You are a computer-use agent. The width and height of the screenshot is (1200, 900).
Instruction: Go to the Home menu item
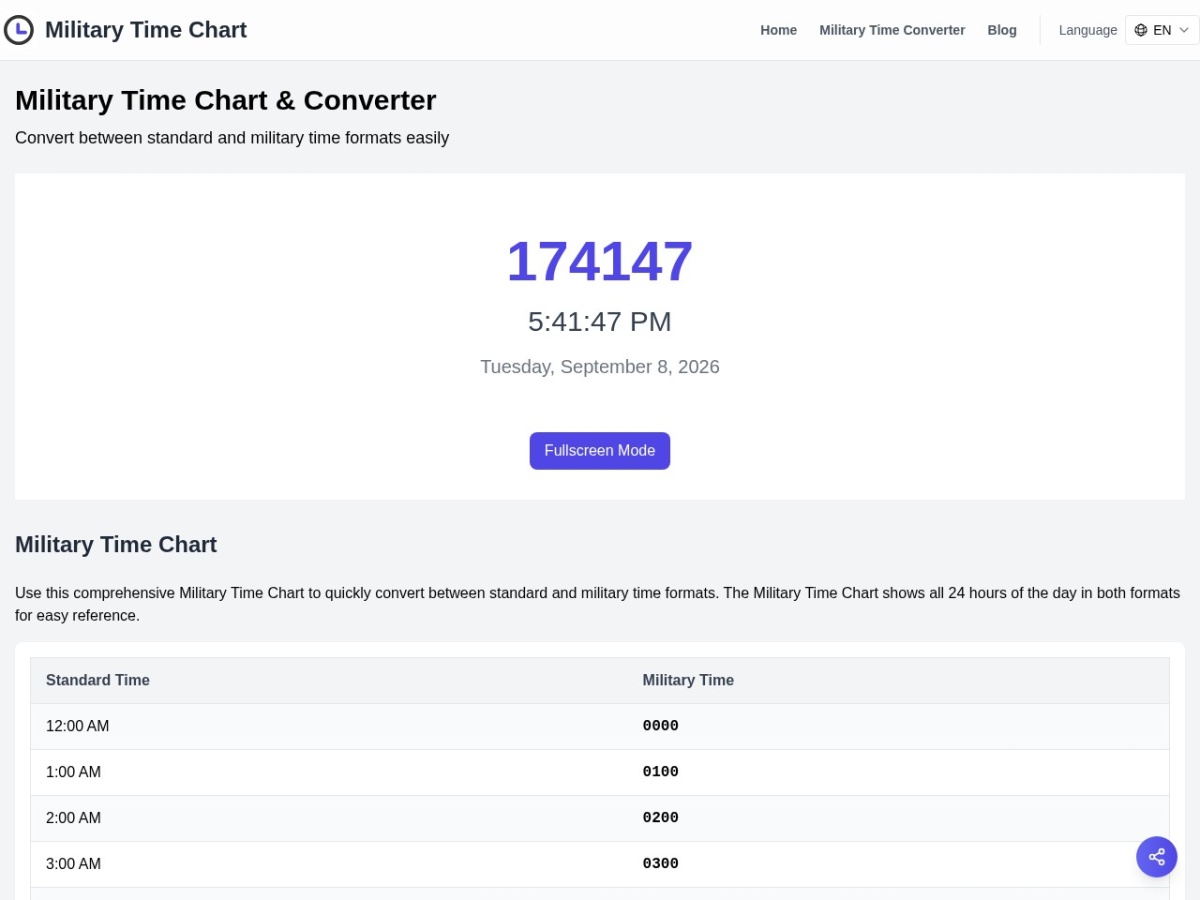(778, 30)
